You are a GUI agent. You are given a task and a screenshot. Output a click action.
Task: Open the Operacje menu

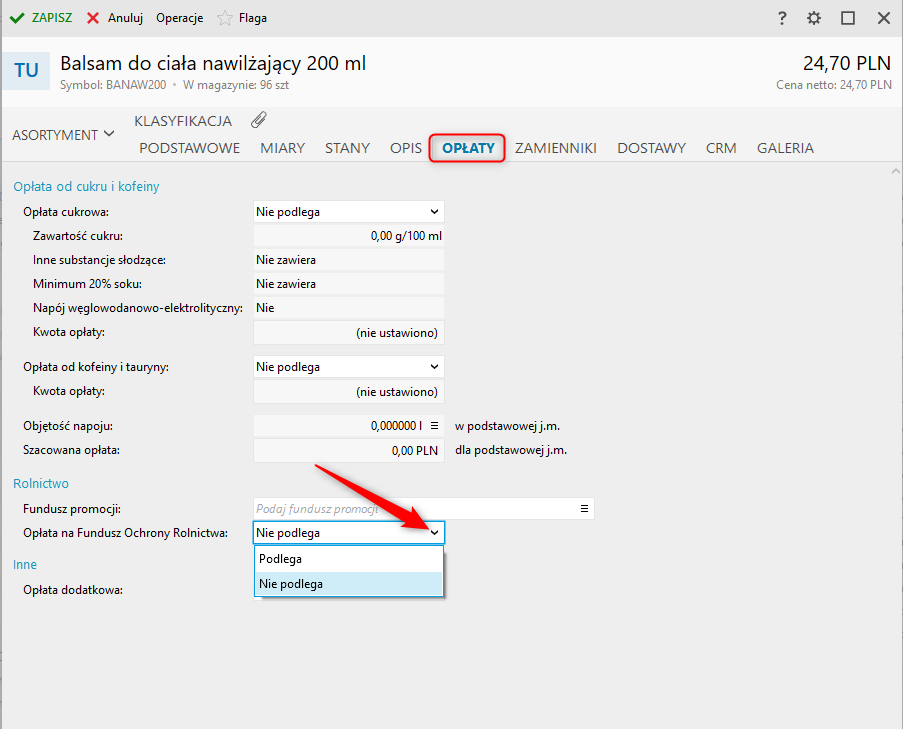coord(180,18)
